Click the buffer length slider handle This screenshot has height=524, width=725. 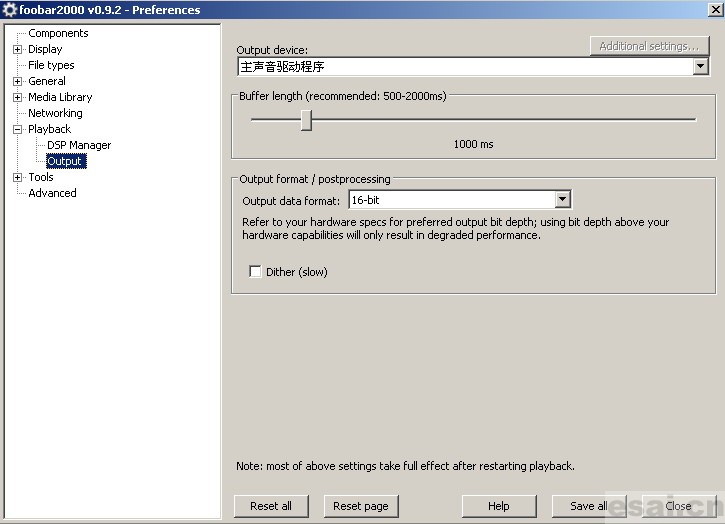(x=306, y=120)
